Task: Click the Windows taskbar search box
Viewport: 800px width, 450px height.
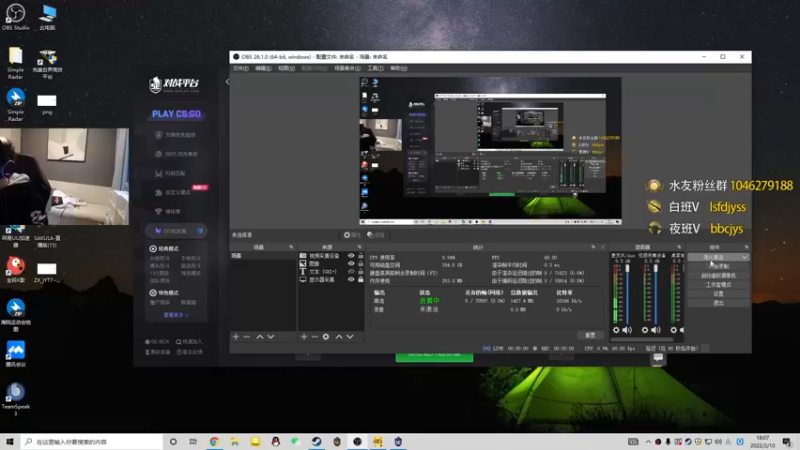Action: (92, 442)
